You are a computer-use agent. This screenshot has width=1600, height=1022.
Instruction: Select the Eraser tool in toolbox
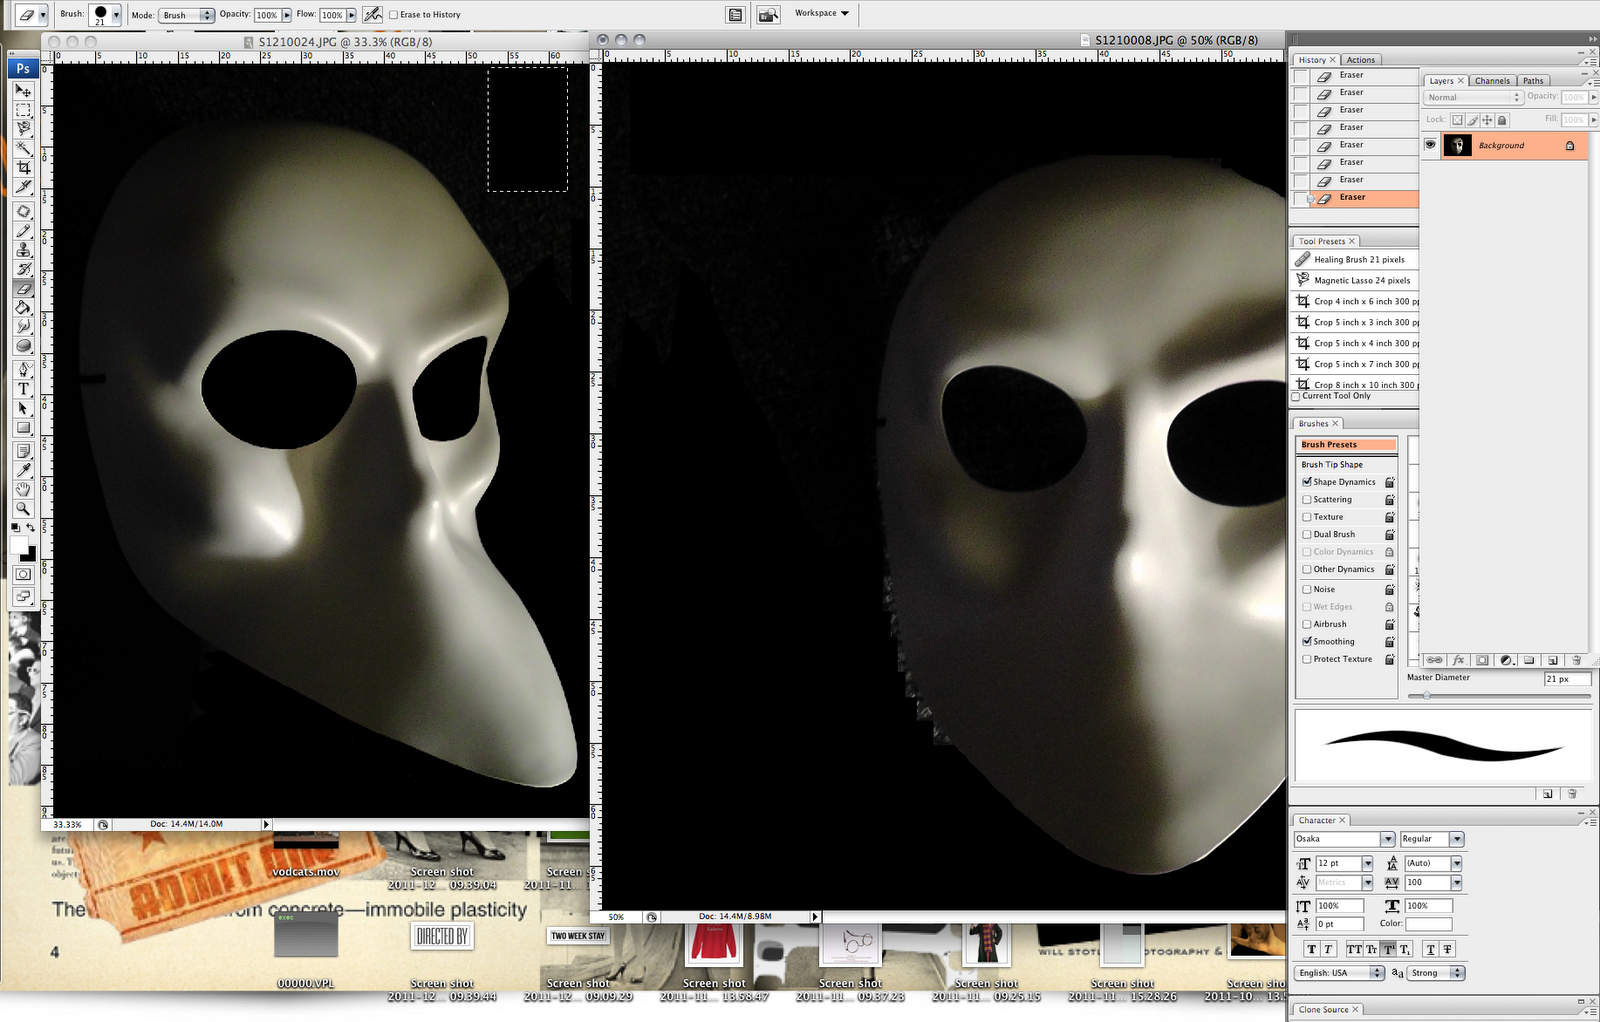pos(23,289)
